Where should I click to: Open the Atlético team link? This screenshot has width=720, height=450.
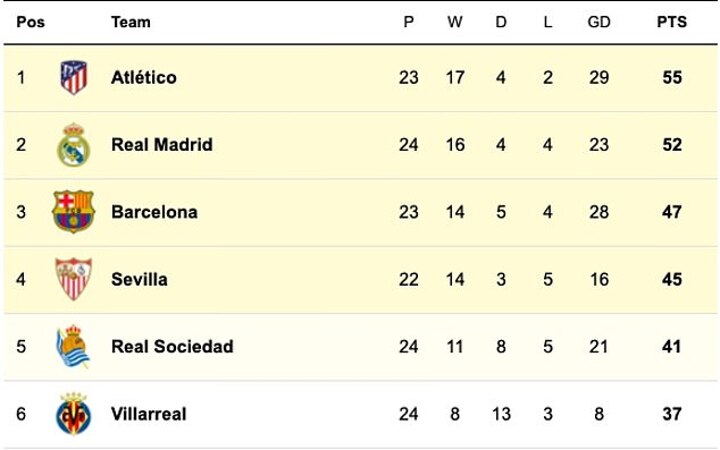click(x=143, y=77)
